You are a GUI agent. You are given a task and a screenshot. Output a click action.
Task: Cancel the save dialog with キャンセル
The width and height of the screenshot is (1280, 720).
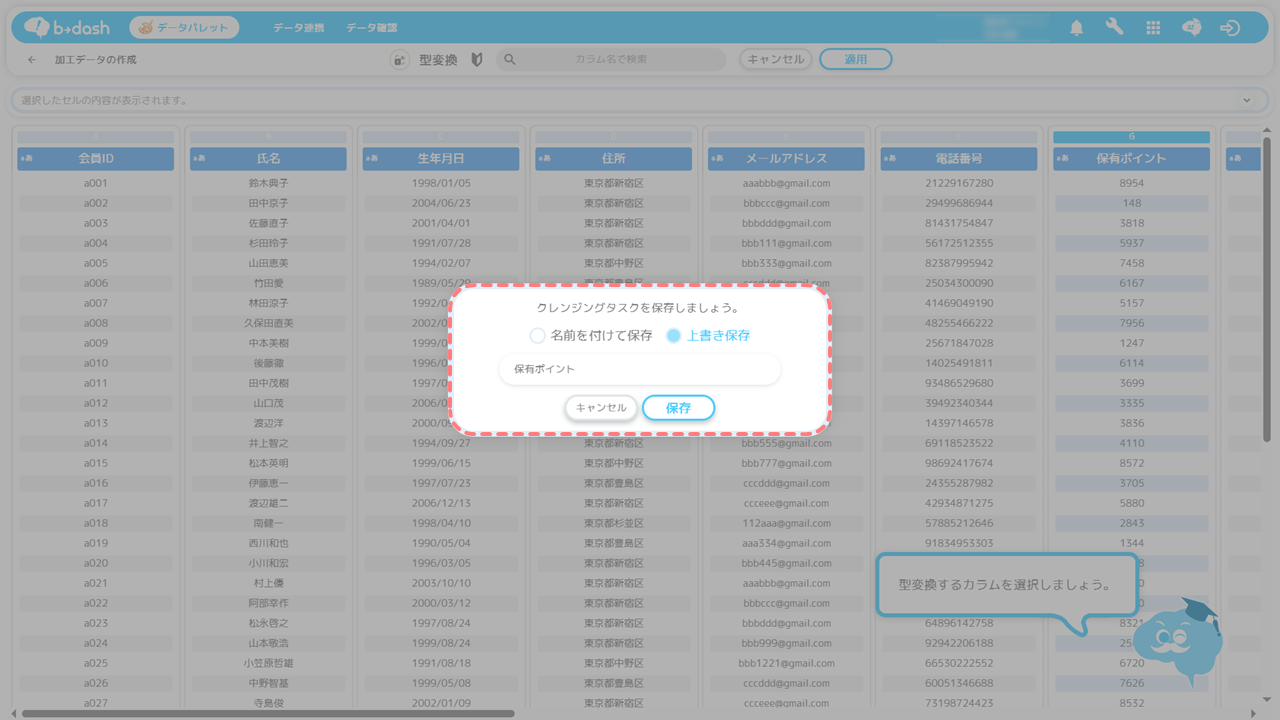[601, 408]
